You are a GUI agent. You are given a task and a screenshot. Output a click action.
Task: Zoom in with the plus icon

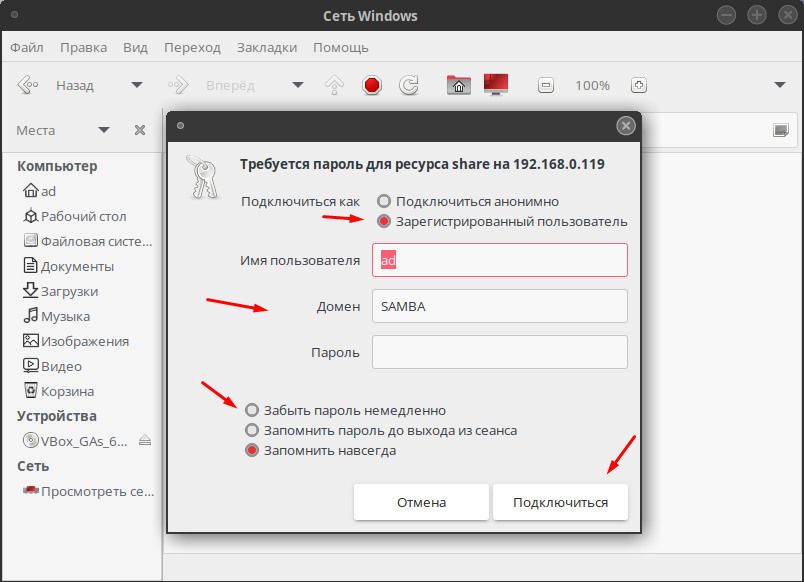(x=638, y=85)
